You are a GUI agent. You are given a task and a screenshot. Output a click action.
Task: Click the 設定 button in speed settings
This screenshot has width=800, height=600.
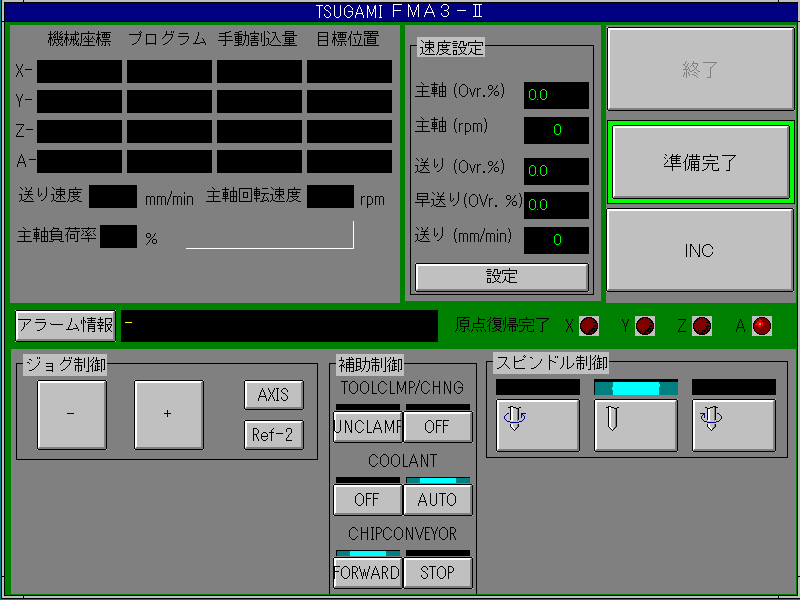point(502,277)
